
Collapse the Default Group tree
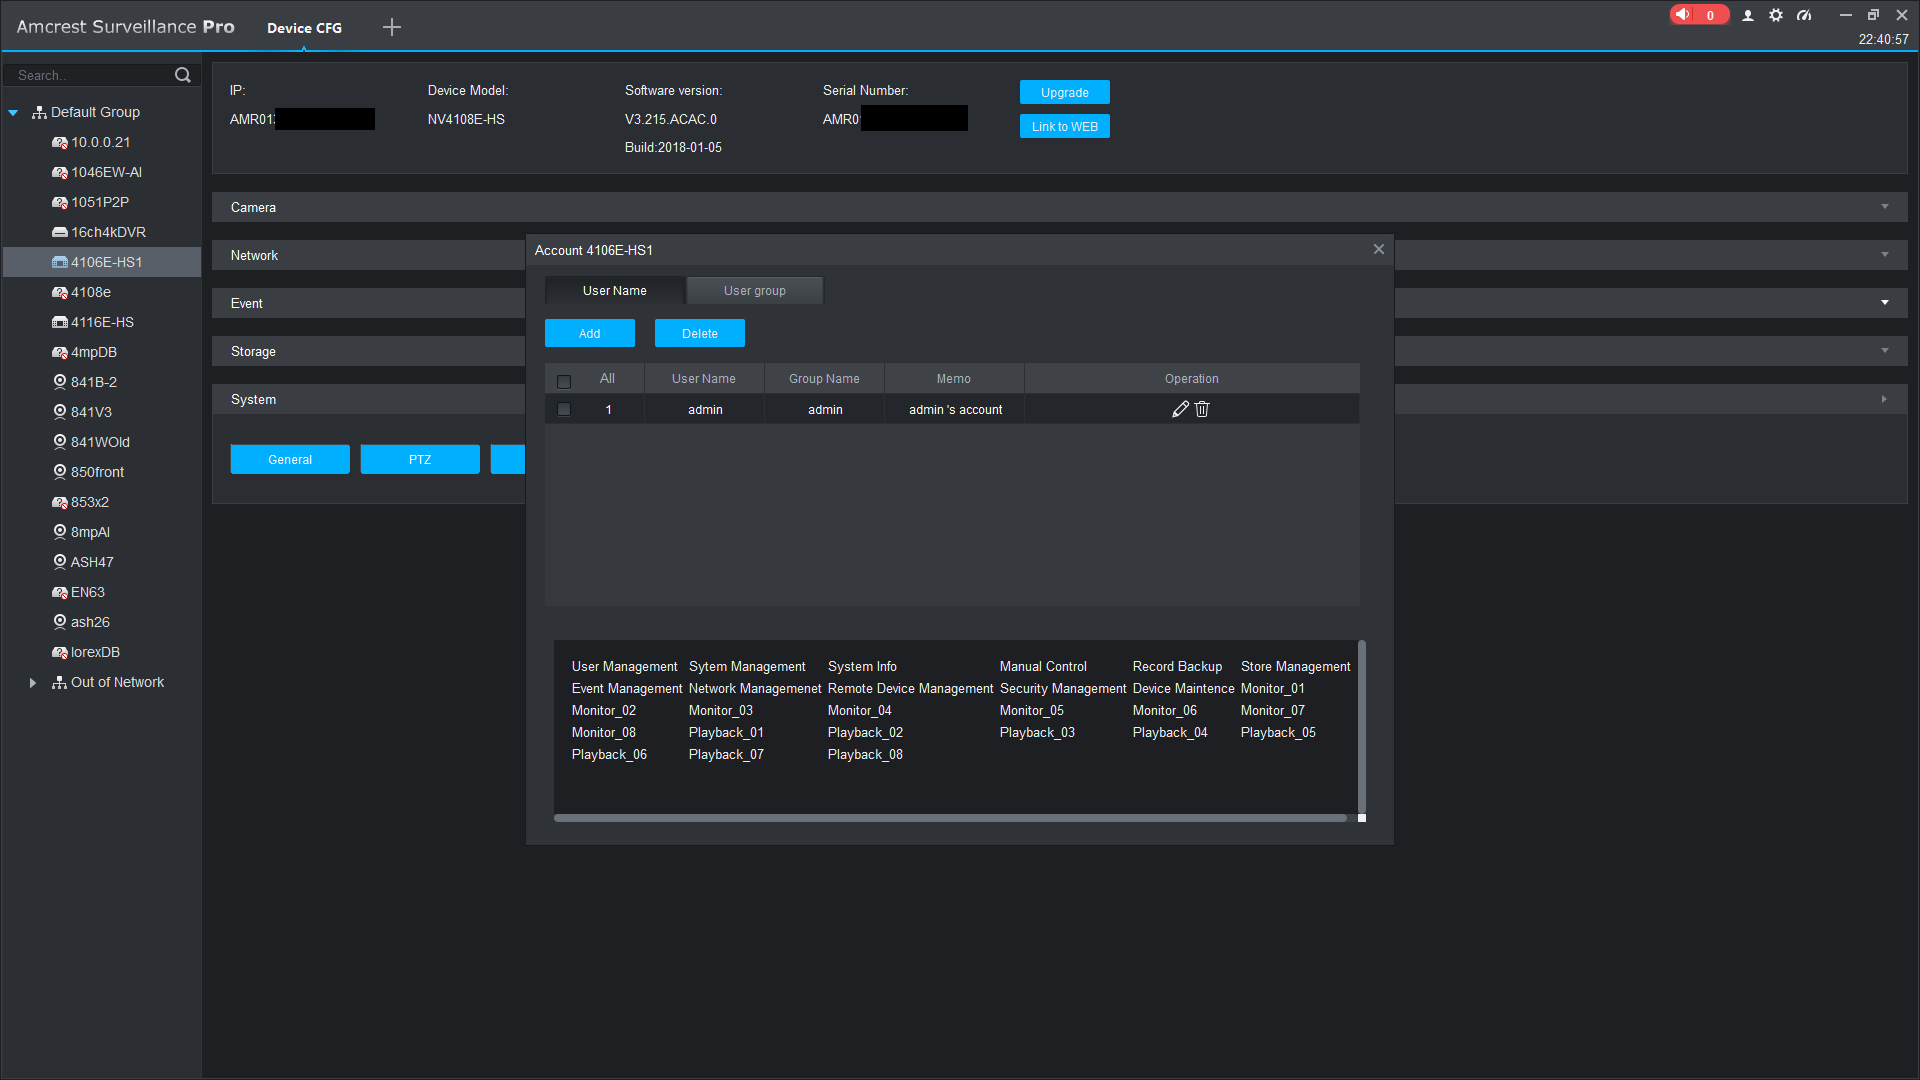(13, 113)
